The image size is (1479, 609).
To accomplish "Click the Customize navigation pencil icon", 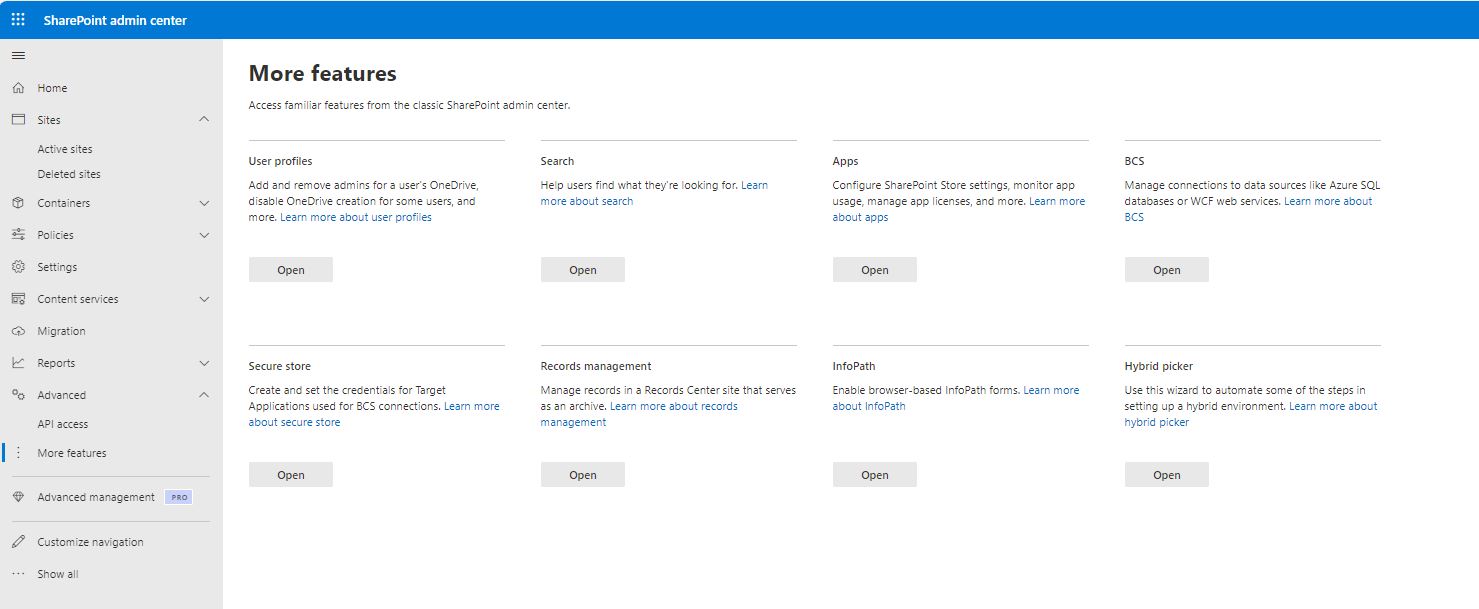I will [18, 542].
